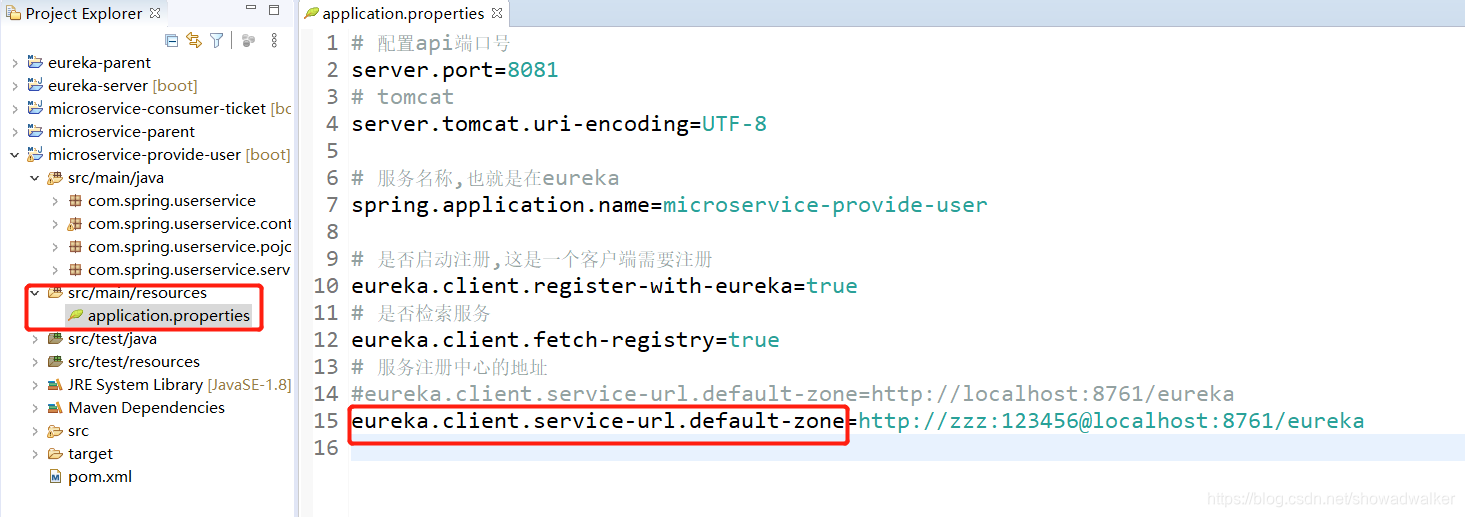
Task: Click the focus on active task icon
Action: (x=248, y=40)
